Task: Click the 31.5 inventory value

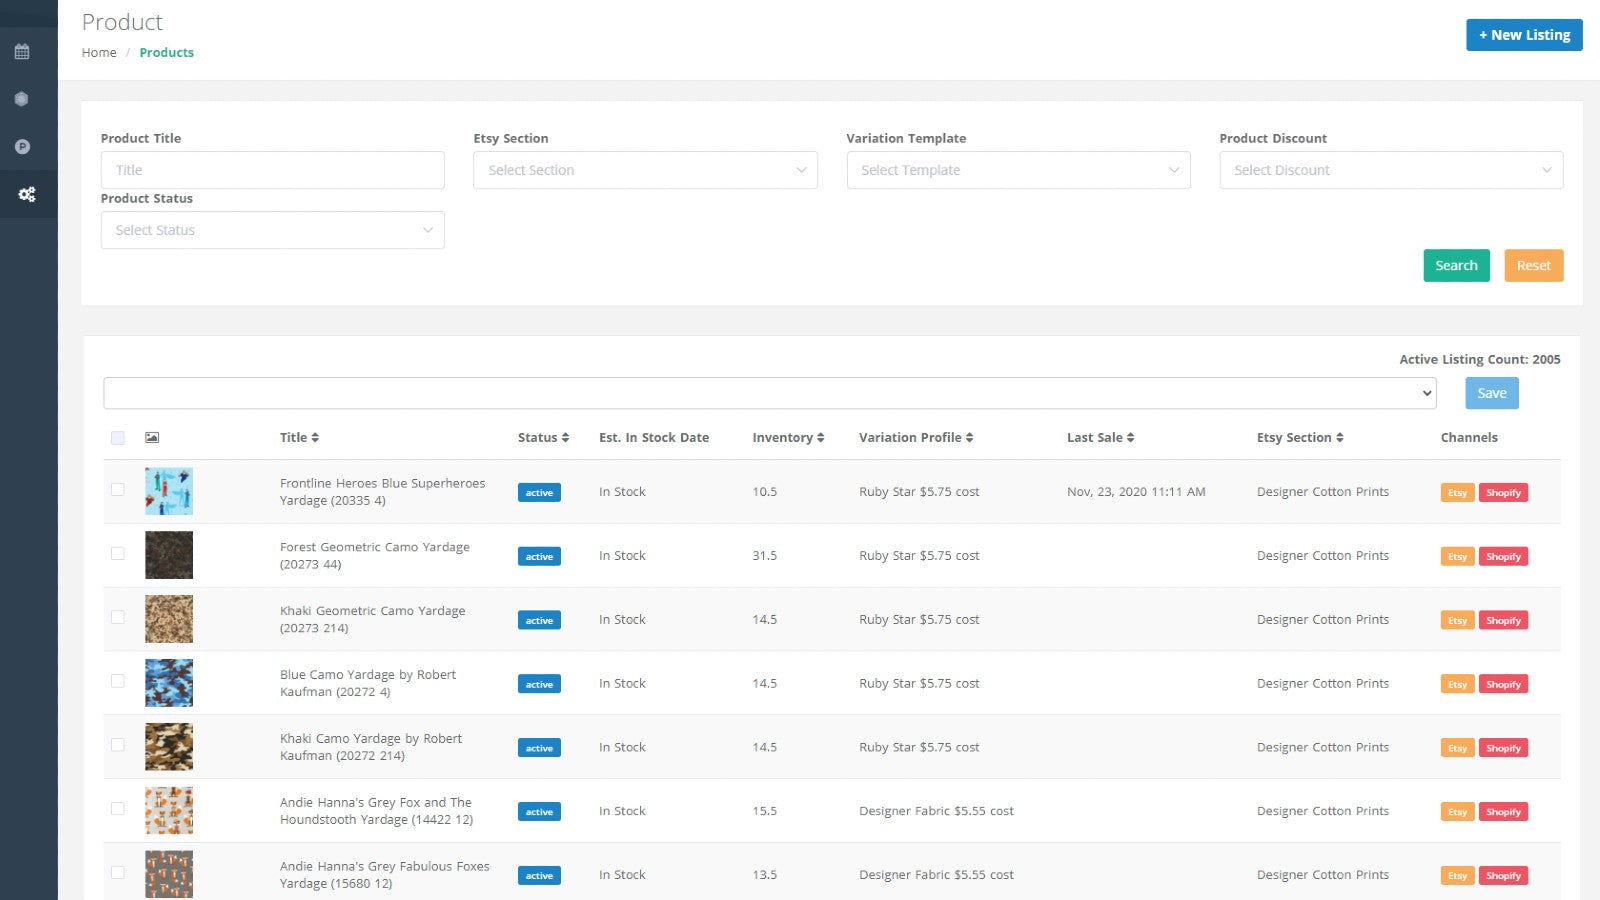Action: [764, 556]
